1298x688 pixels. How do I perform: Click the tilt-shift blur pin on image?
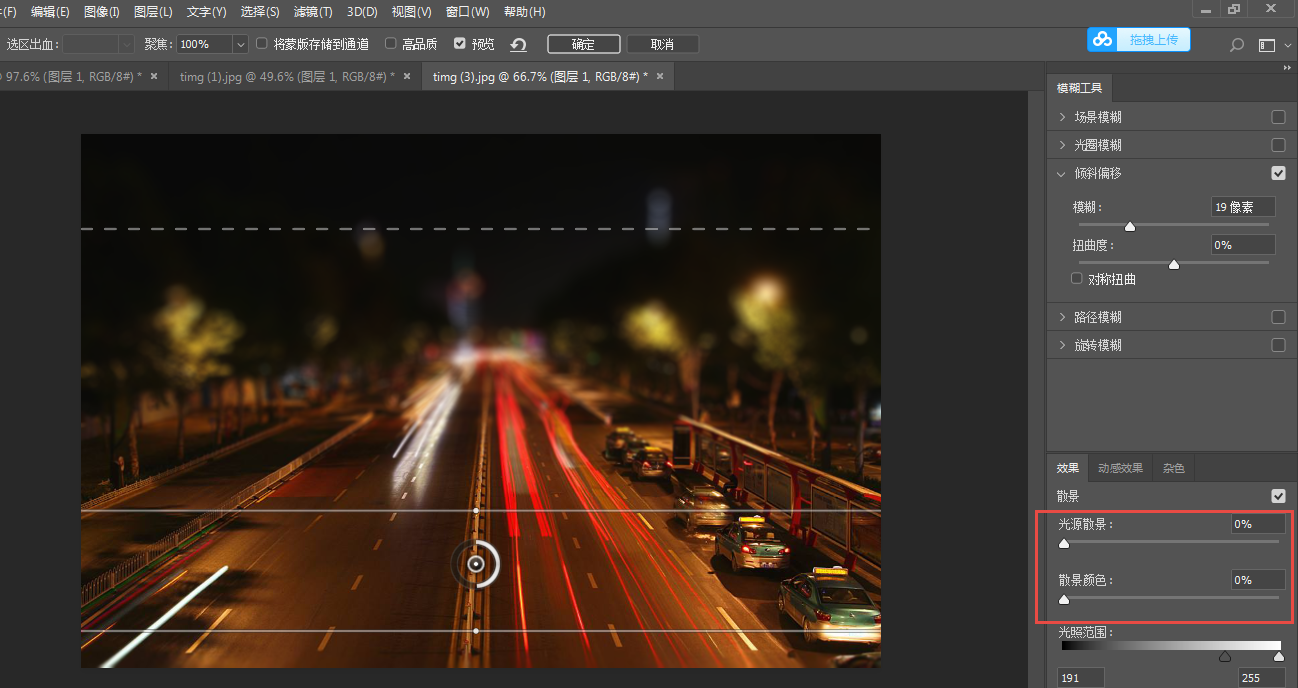pyautogui.click(x=476, y=564)
